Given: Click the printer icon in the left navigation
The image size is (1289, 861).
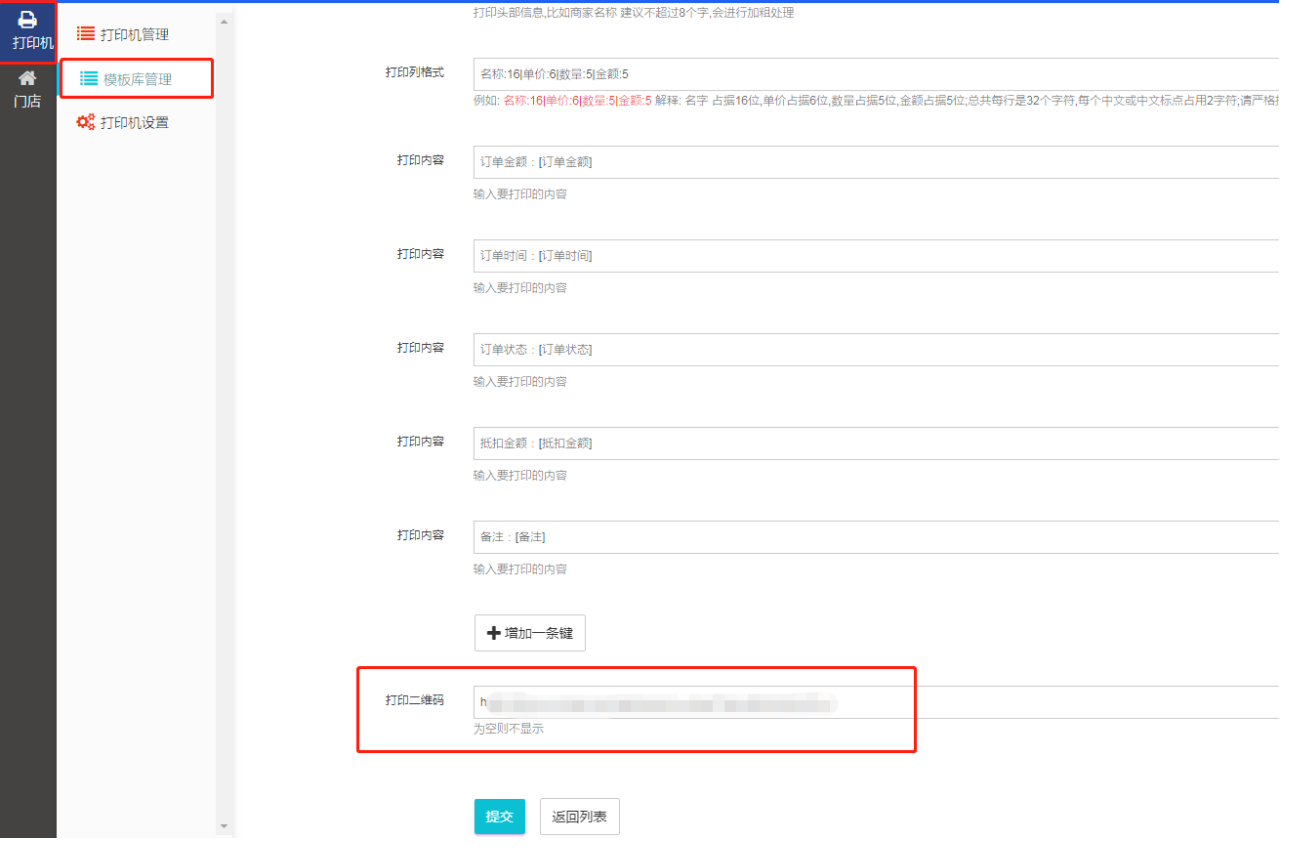Looking at the screenshot, I should click(x=28, y=19).
